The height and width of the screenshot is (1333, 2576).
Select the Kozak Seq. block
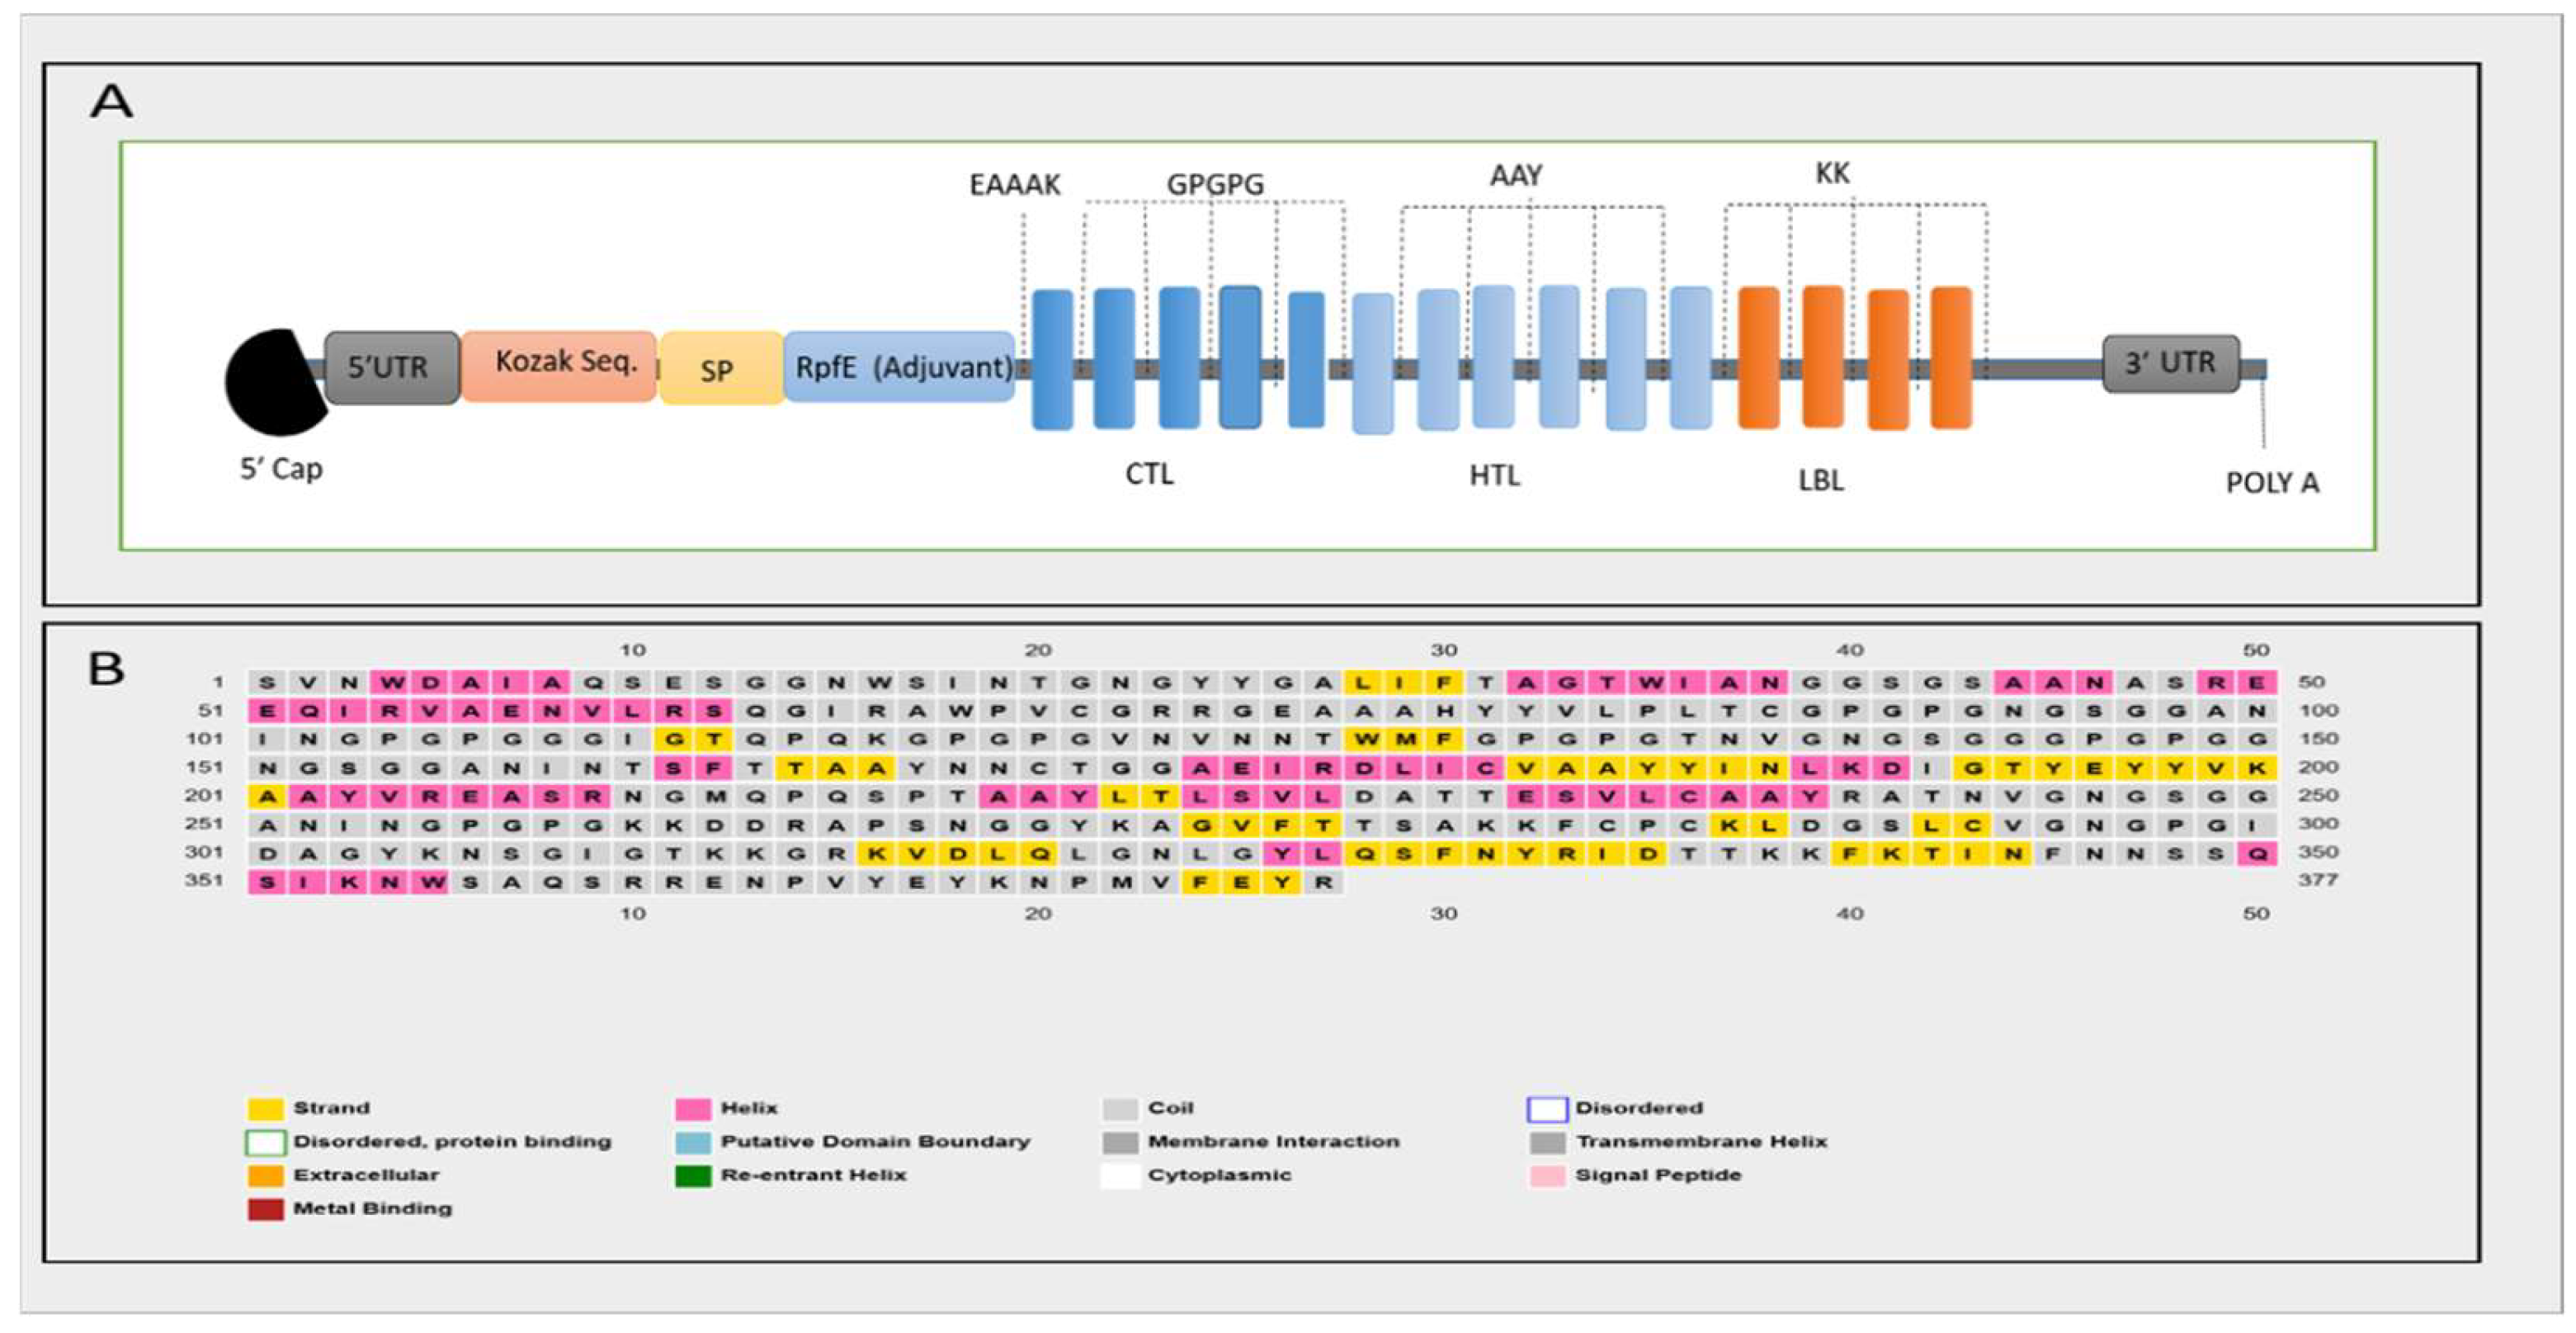pyautogui.click(x=558, y=367)
